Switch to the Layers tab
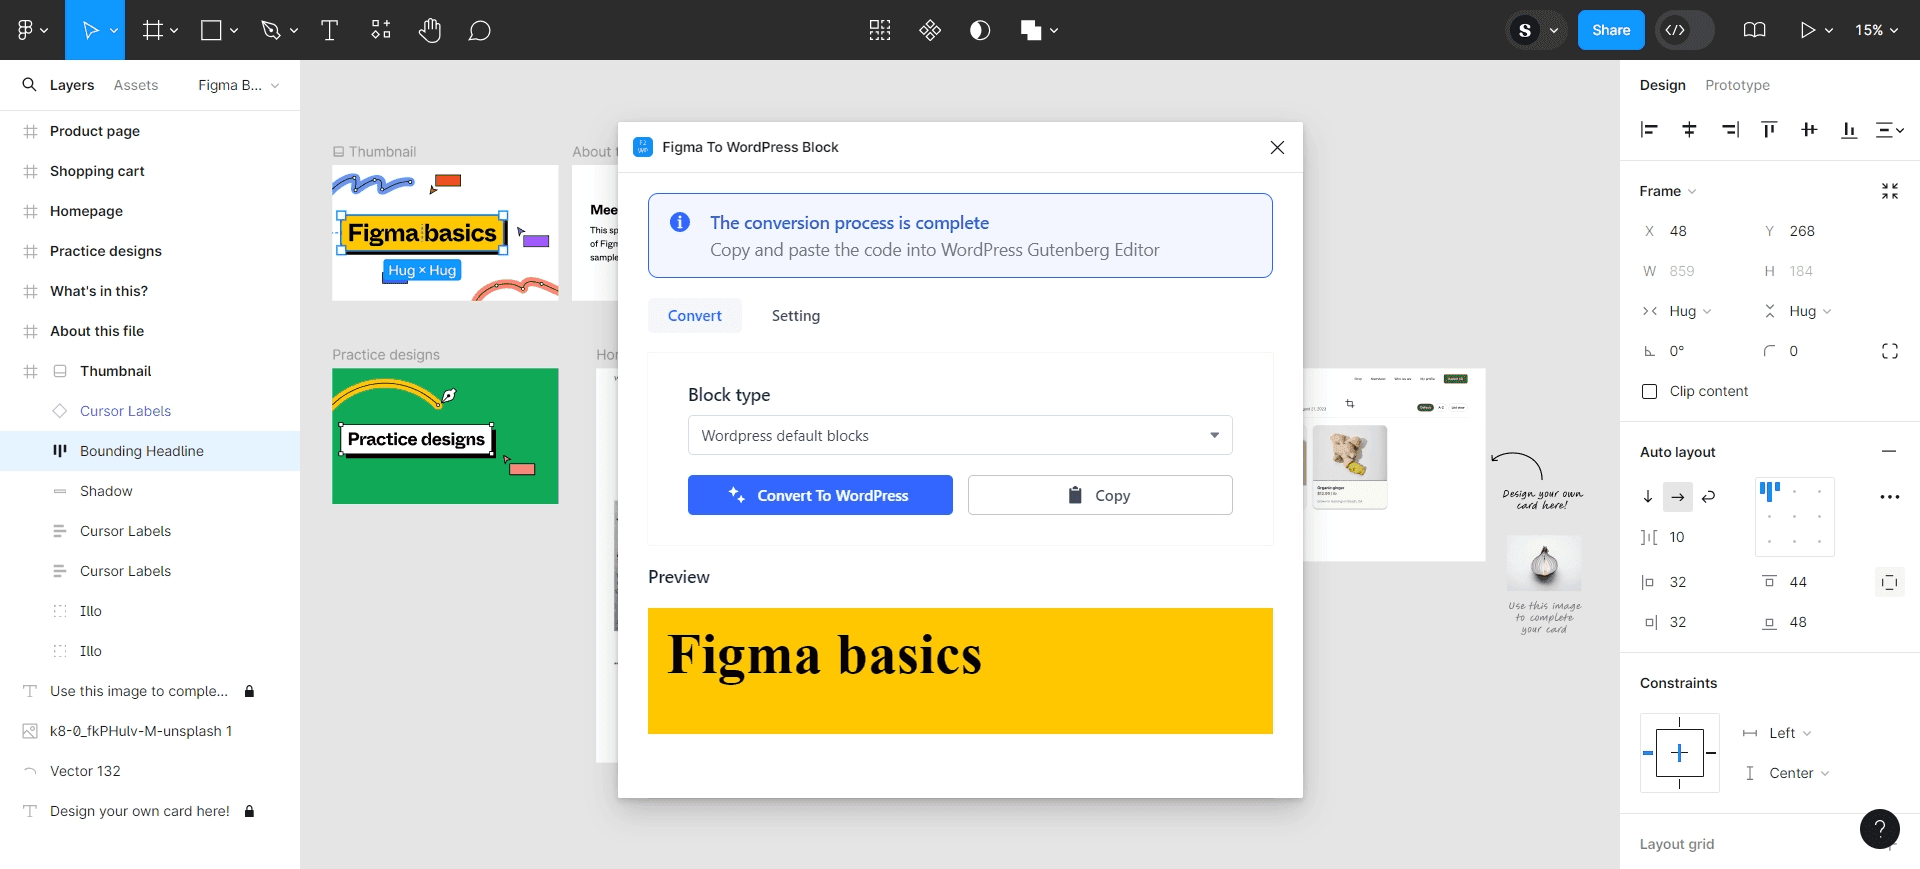The width and height of the screenshot is (1920, 869). 72,85
